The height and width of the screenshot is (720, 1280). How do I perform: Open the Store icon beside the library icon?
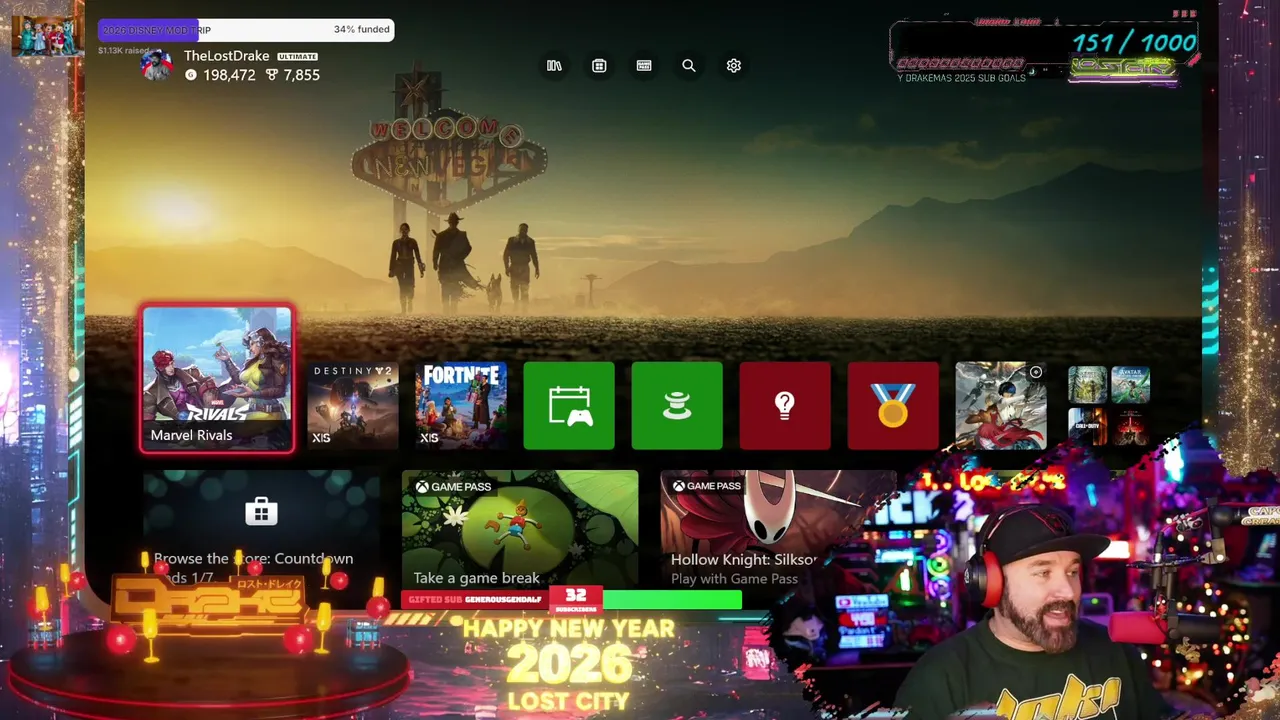tap(599, 65)
